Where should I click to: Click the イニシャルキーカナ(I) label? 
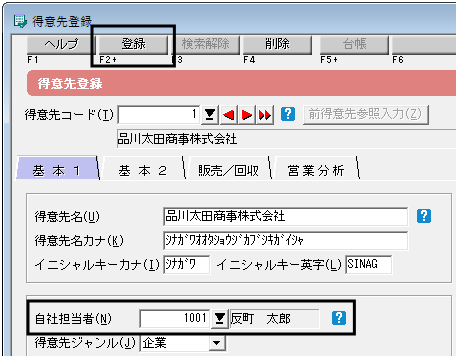(97, 265)
